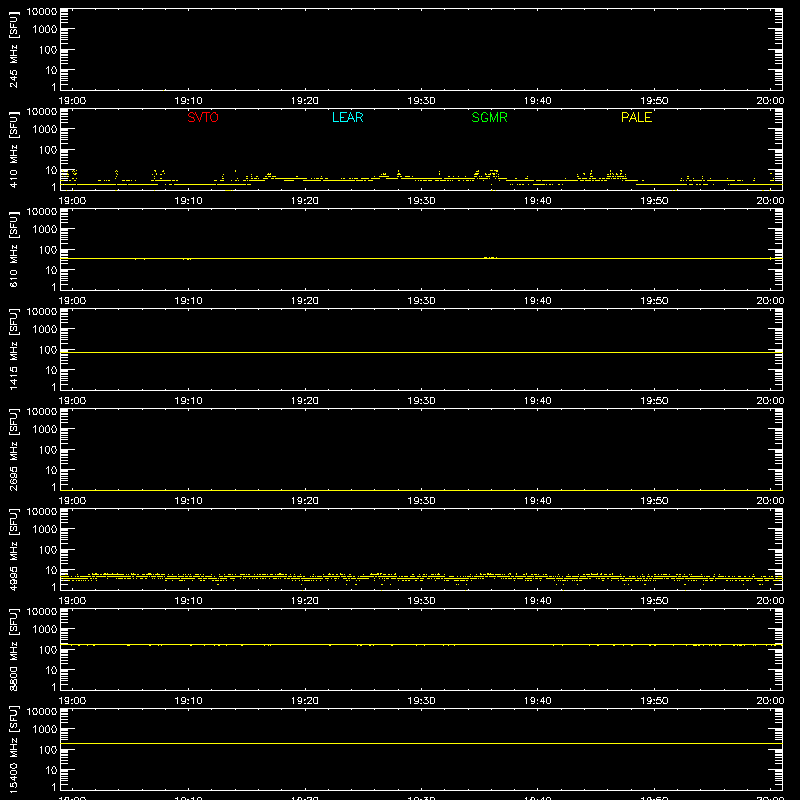800x800 pixels.
Task: Select the 1415 MHz [SFU] axis title
Action: [13, 349]
